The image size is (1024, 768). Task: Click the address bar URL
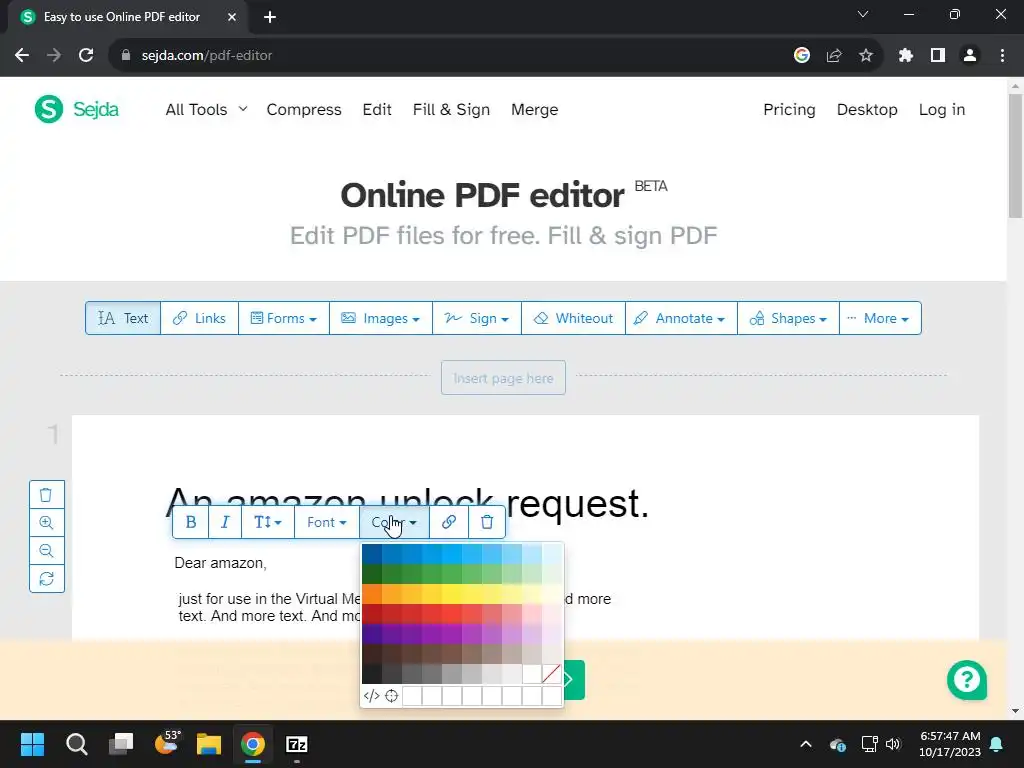206,56
